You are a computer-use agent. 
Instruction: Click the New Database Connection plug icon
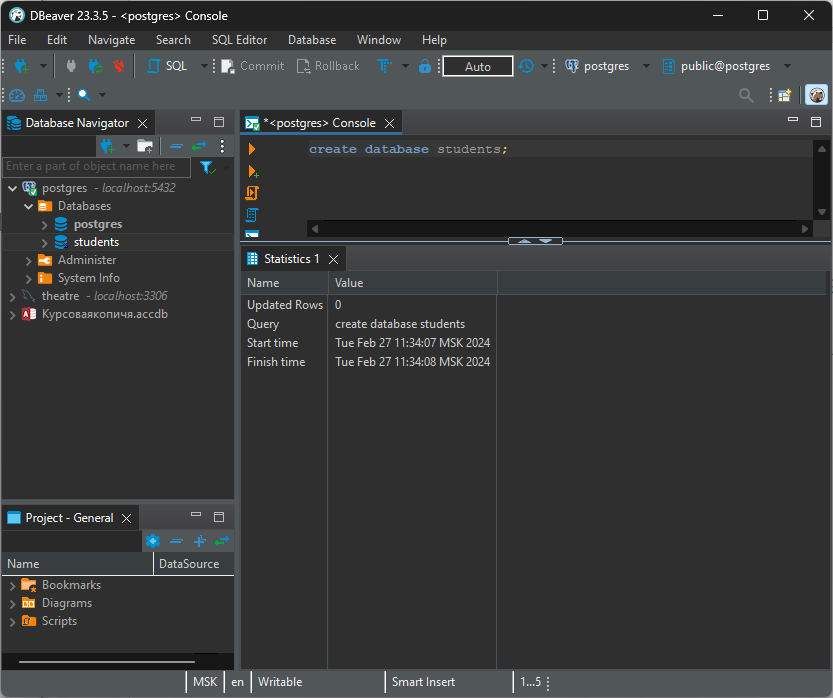[x=22, y=66]
